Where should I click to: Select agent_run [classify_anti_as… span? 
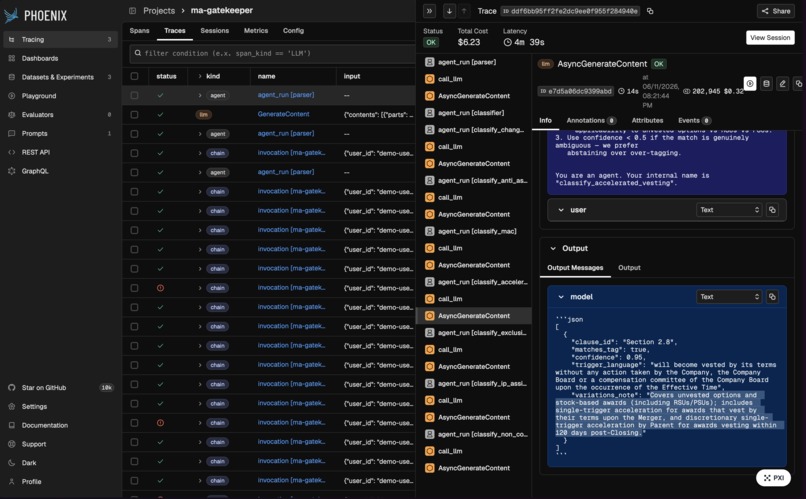pos(473,180)
